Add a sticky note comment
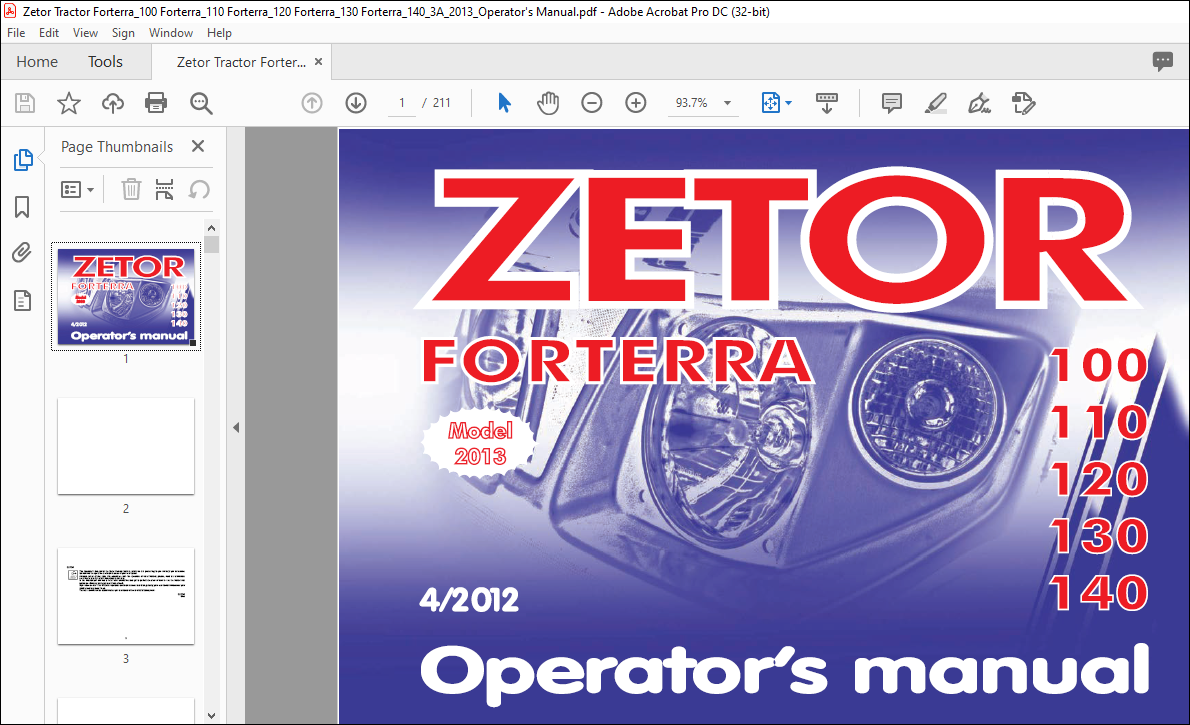 892,102
